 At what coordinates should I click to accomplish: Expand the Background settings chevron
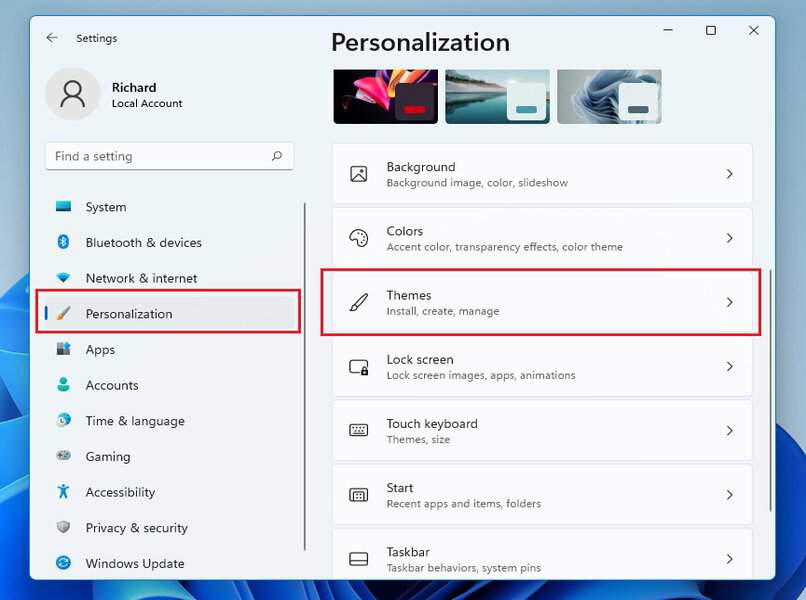tap(729, 174)
